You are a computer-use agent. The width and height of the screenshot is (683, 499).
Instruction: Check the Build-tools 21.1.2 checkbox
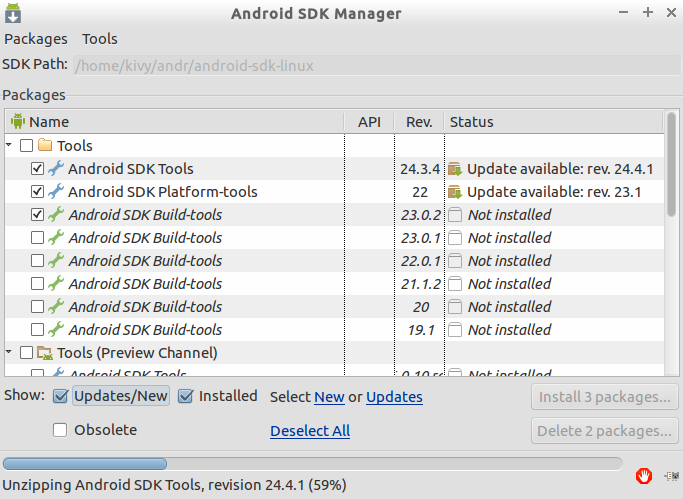(x=37, y=284)
